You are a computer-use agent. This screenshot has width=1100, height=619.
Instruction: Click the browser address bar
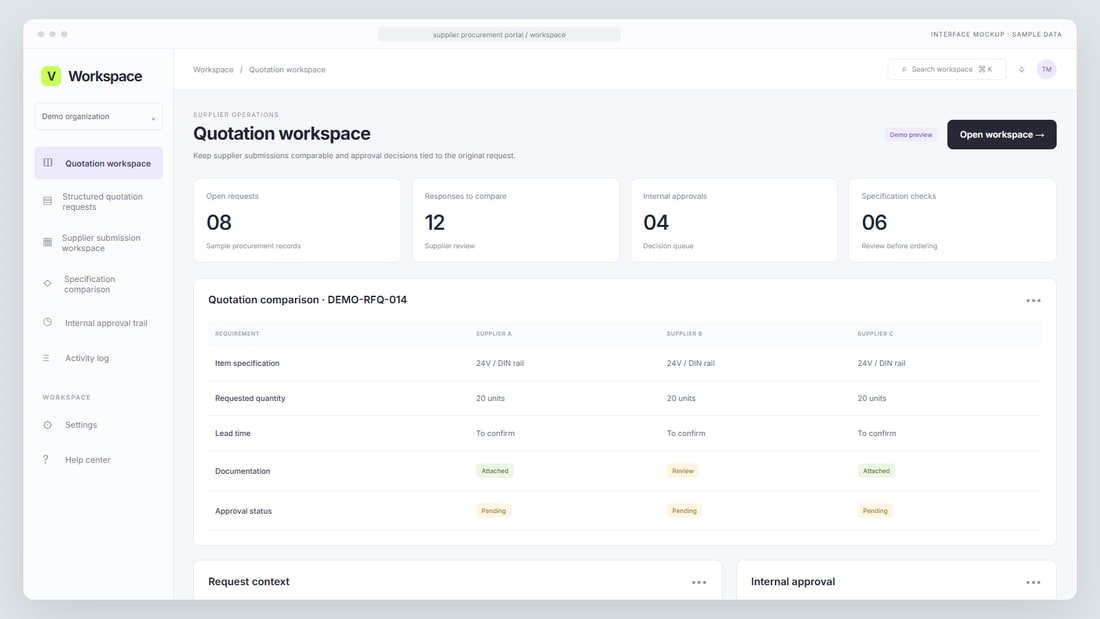(499, 34)
